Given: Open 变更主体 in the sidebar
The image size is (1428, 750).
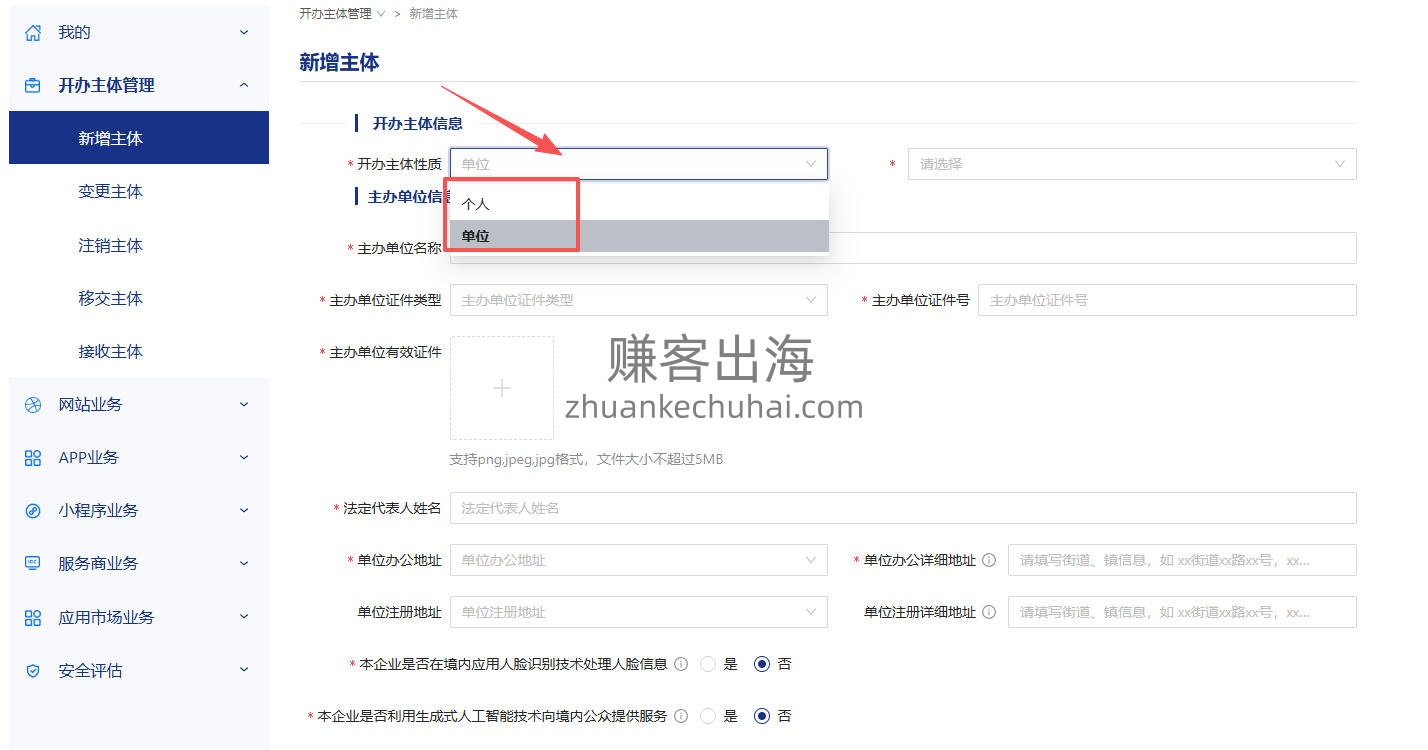Looking at the screenshot, I should point(110,192).
